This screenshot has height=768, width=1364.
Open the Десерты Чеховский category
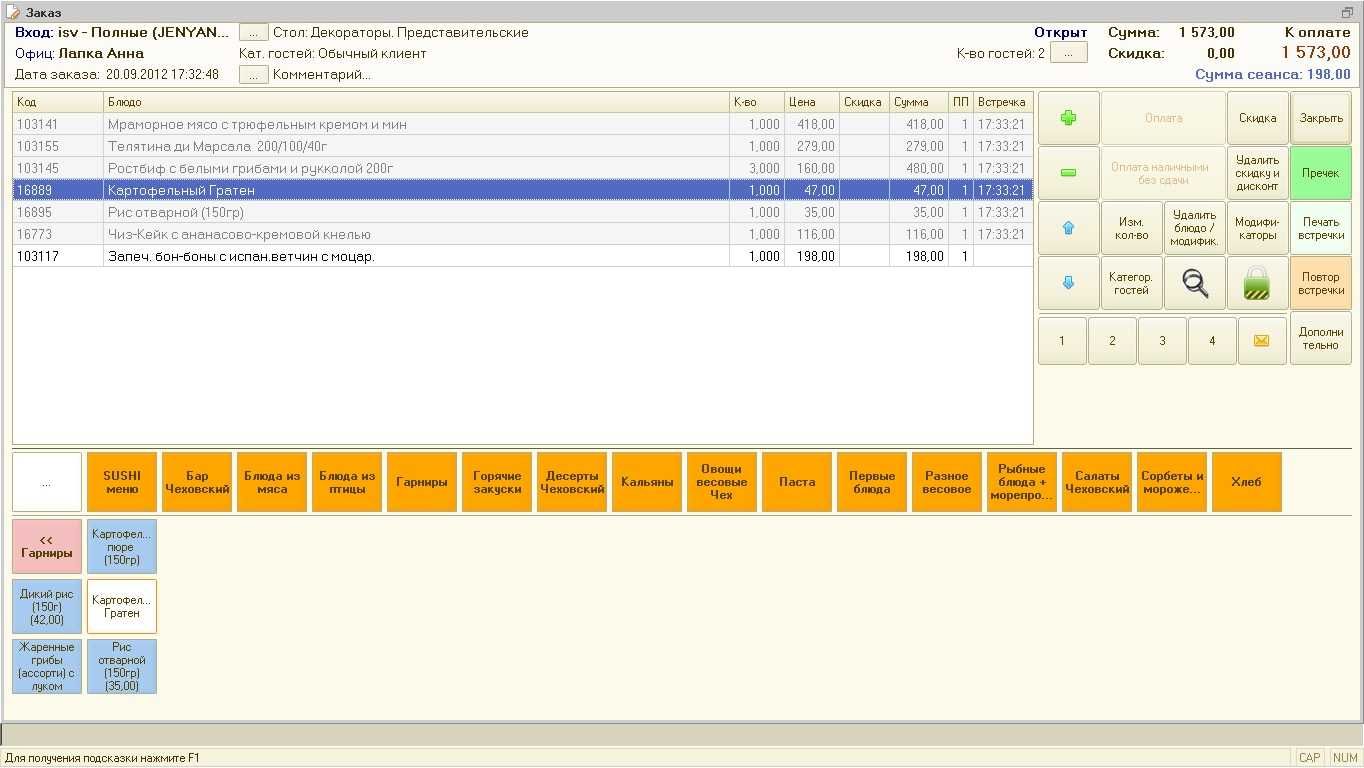[x=572, y=482]
